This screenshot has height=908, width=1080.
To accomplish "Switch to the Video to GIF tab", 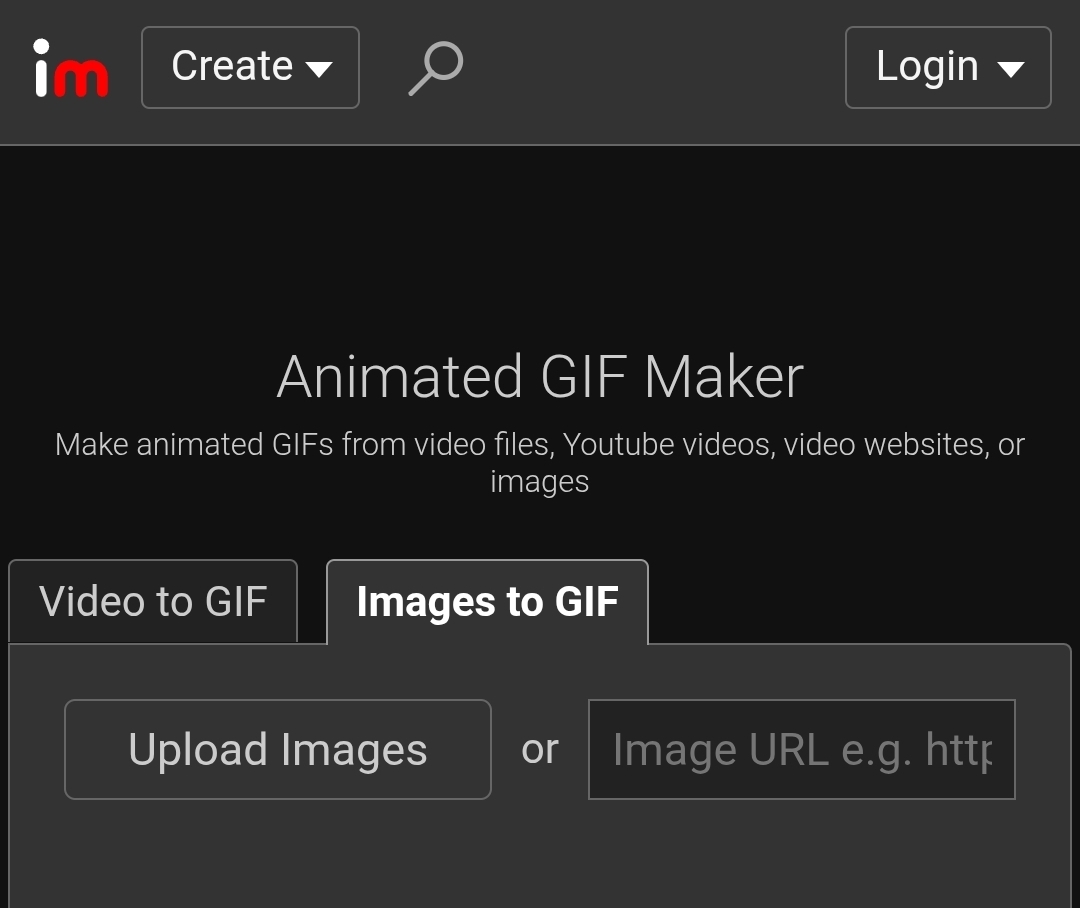I will [153, 601].
